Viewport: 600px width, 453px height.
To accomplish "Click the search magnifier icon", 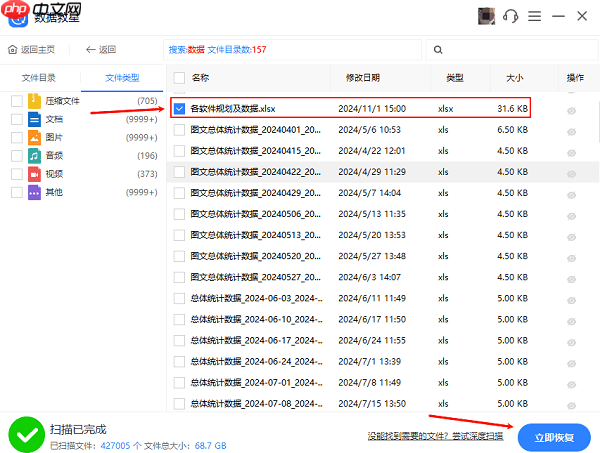I will 438,50.
